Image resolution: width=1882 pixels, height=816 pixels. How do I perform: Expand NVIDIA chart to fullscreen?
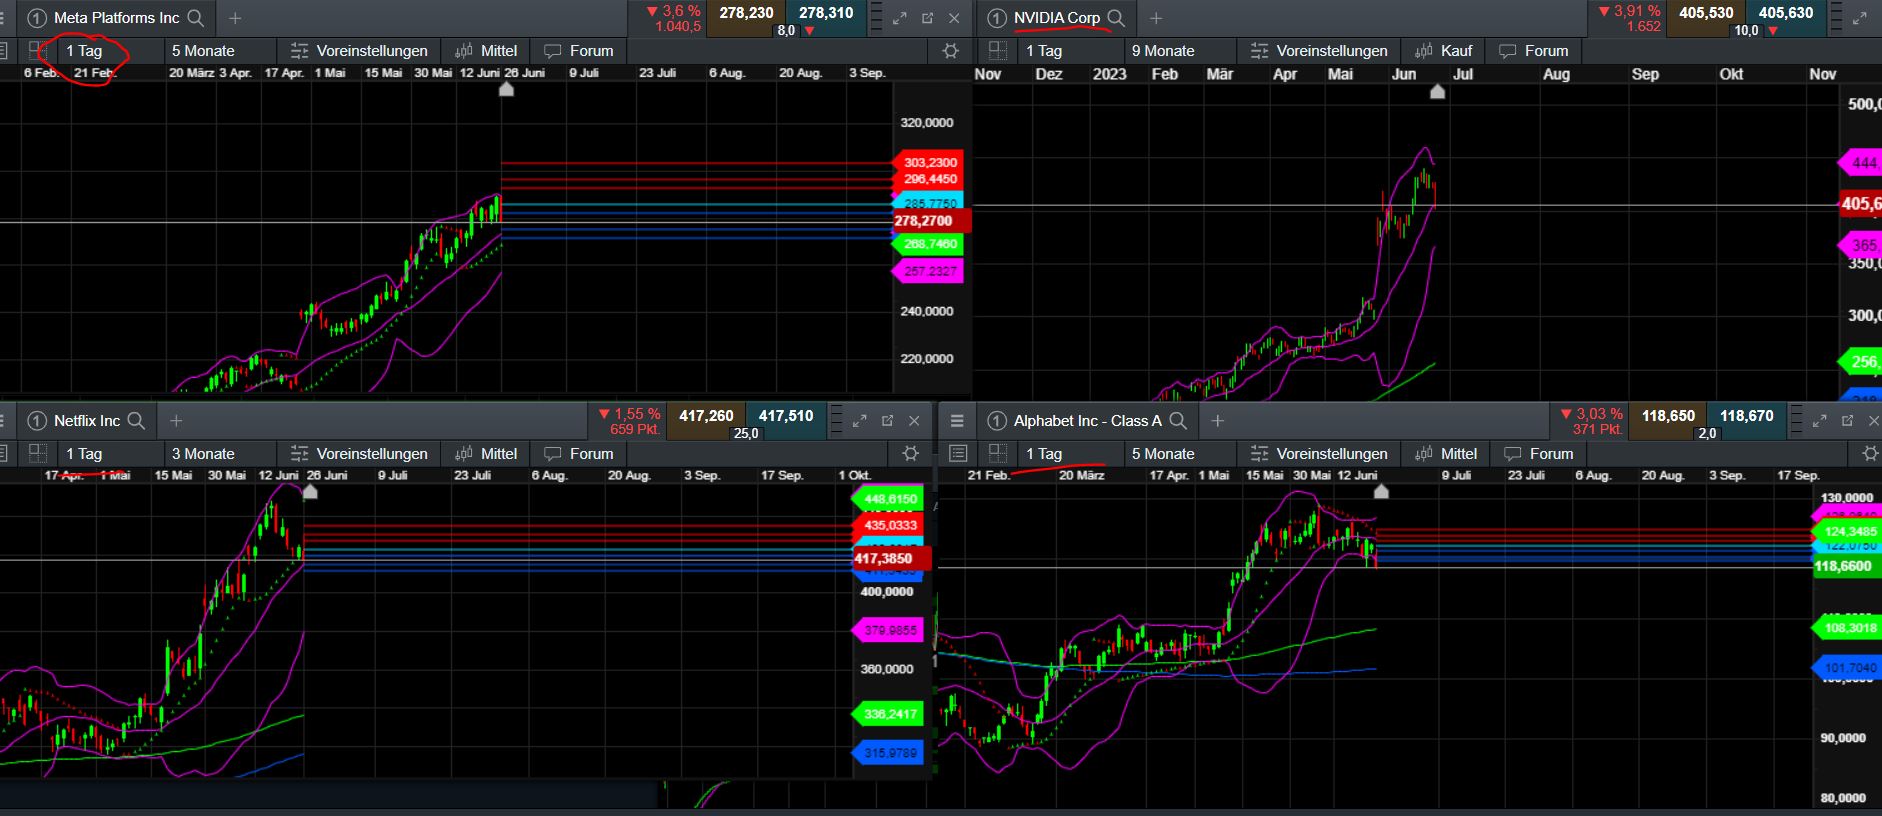(1860, 18)
